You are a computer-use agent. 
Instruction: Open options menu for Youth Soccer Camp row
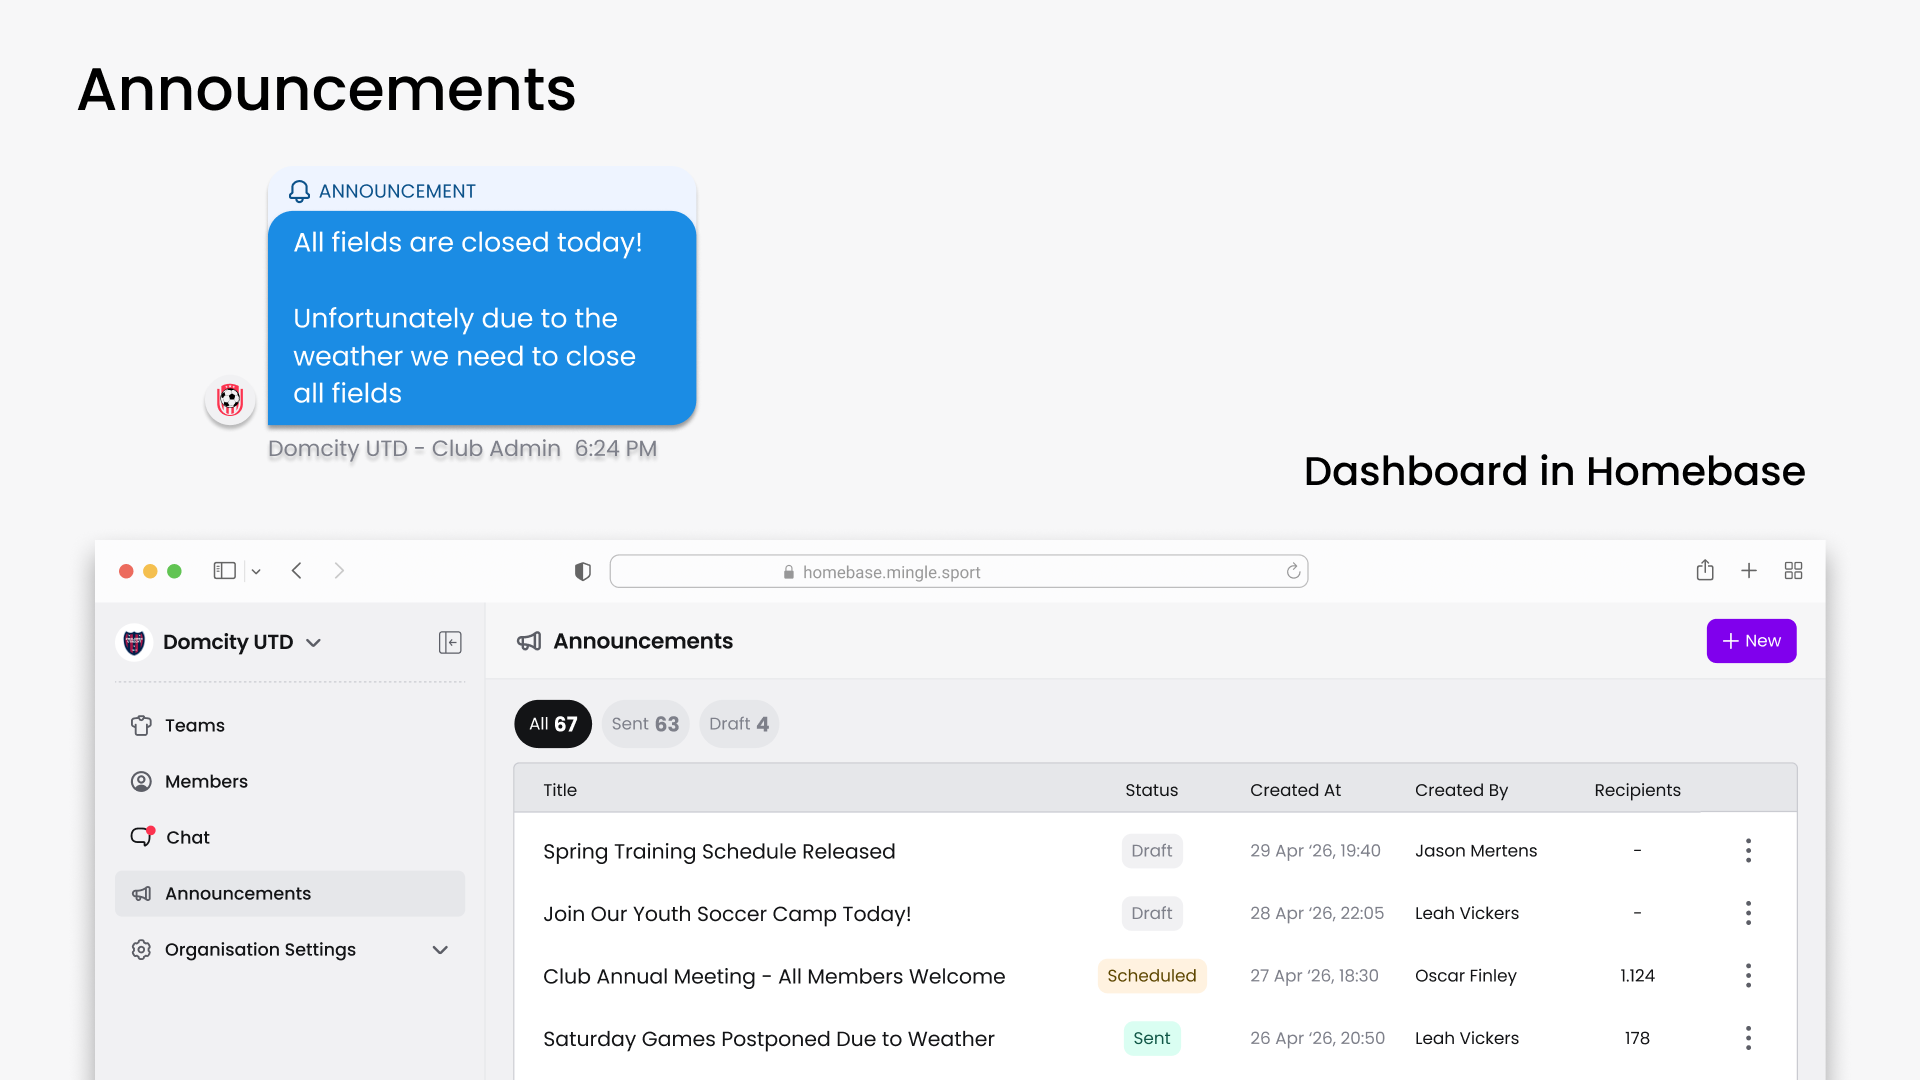(1748, 913)
